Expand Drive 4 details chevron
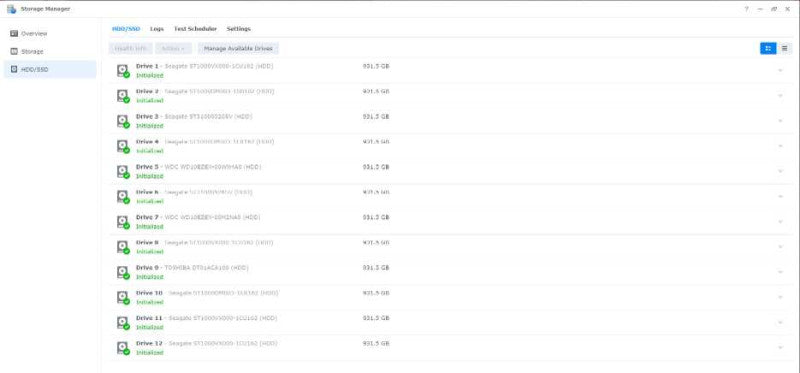Image resolution: width=800 pixels, height=373 pixels. pyautogui.click(x=780, y=146)
